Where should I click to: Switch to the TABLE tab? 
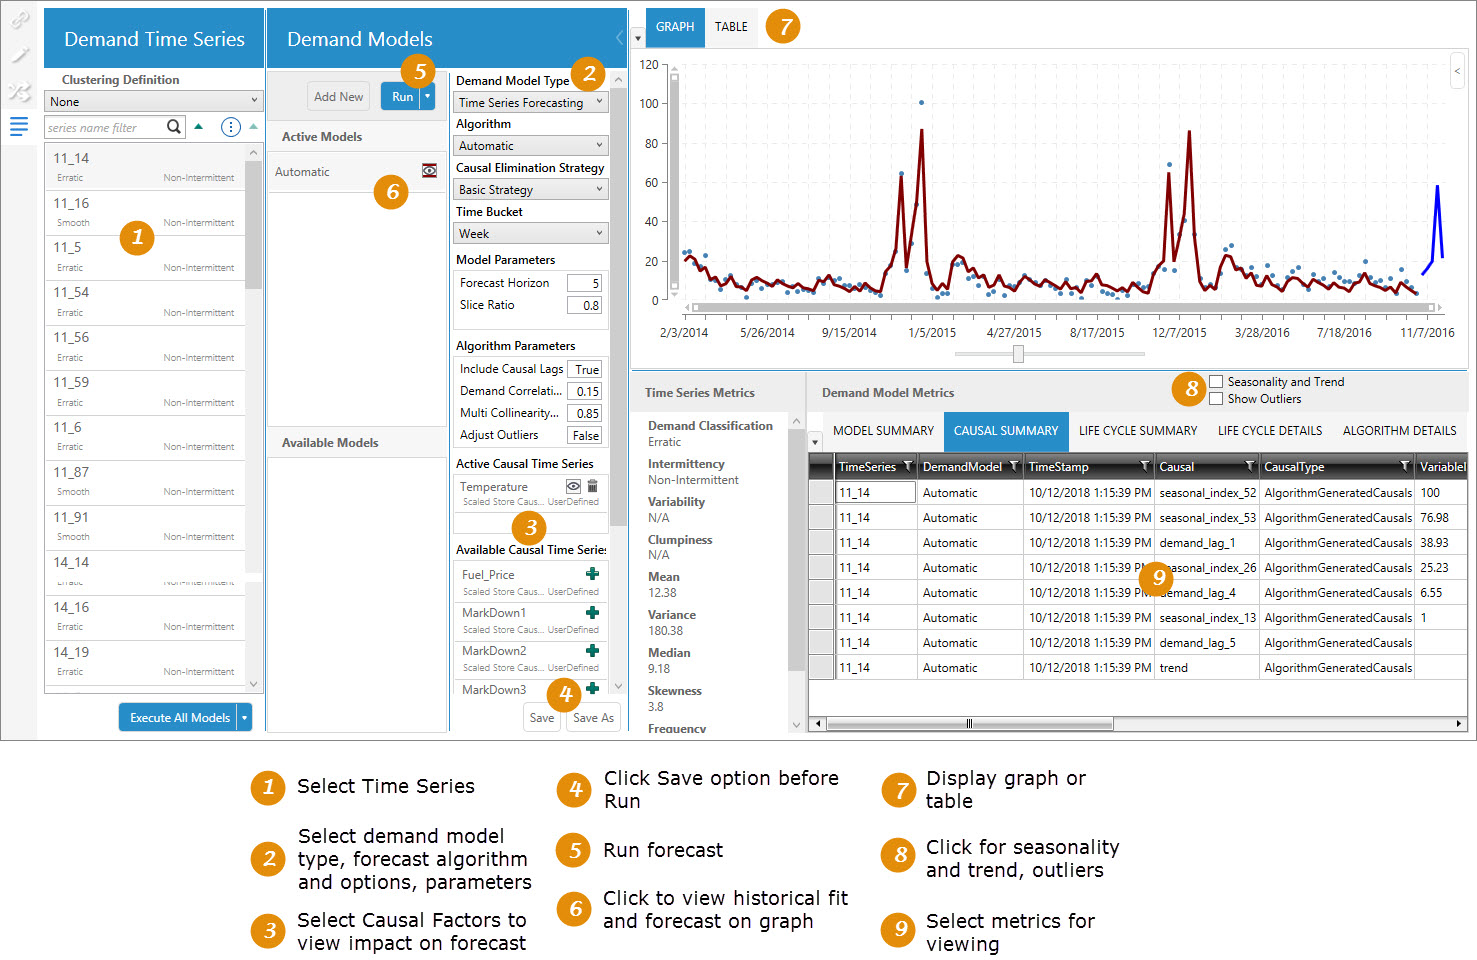731,27
